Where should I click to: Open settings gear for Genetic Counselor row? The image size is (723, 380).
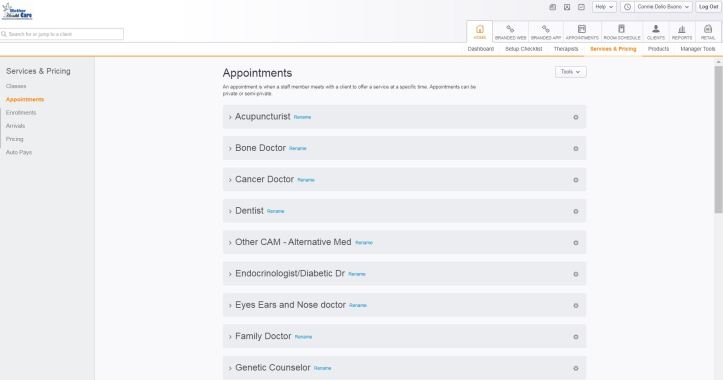point(575,368)
